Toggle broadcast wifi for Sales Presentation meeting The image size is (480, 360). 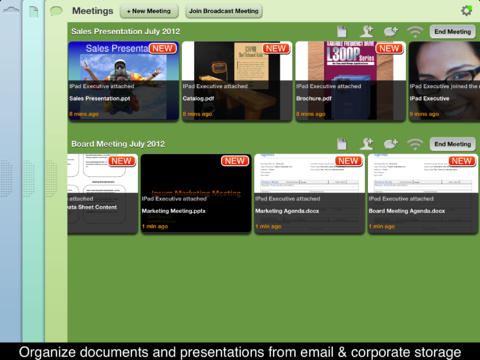coord(415,32)
